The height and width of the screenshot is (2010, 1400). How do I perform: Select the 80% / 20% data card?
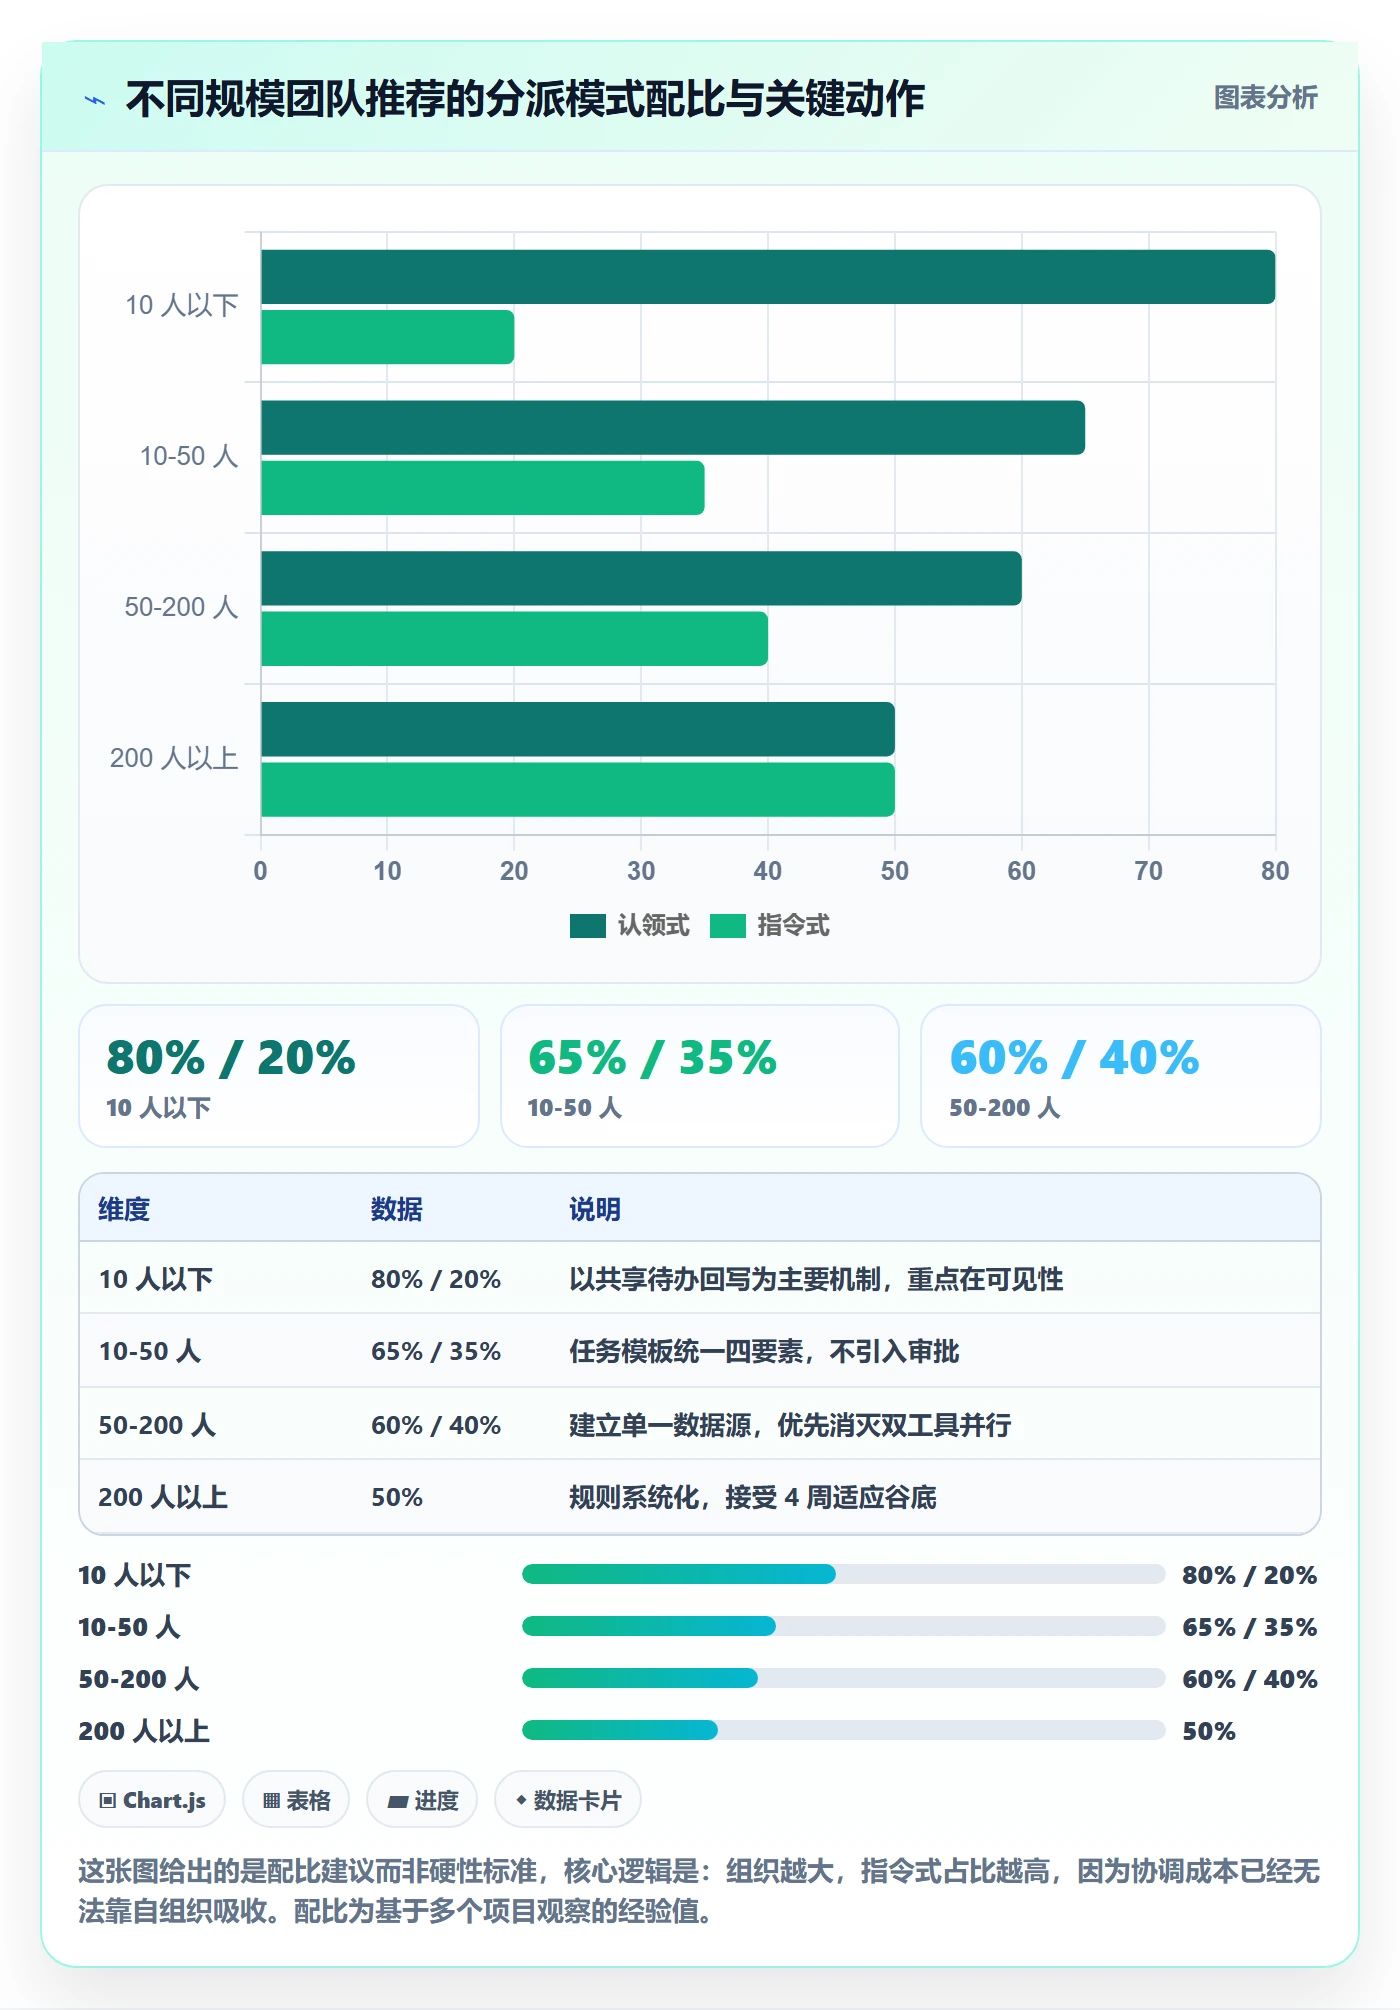tap(279, 1076)
